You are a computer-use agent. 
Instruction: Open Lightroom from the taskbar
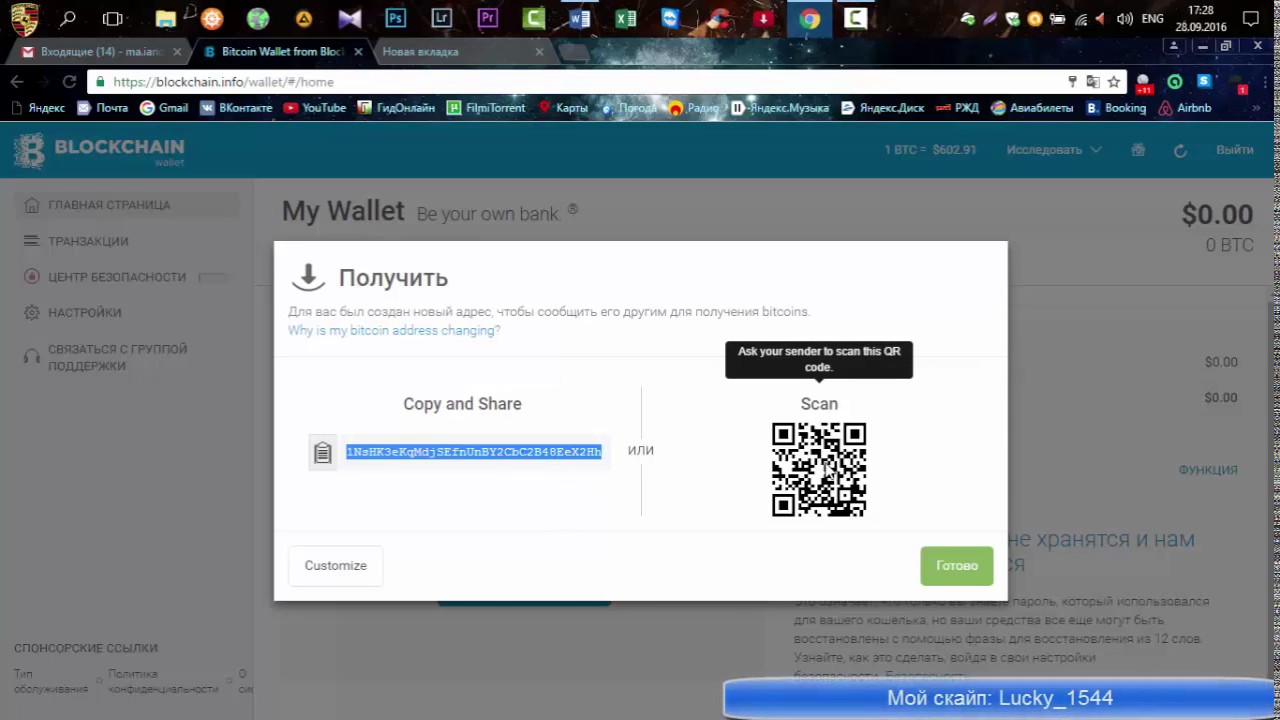point(441,18)
